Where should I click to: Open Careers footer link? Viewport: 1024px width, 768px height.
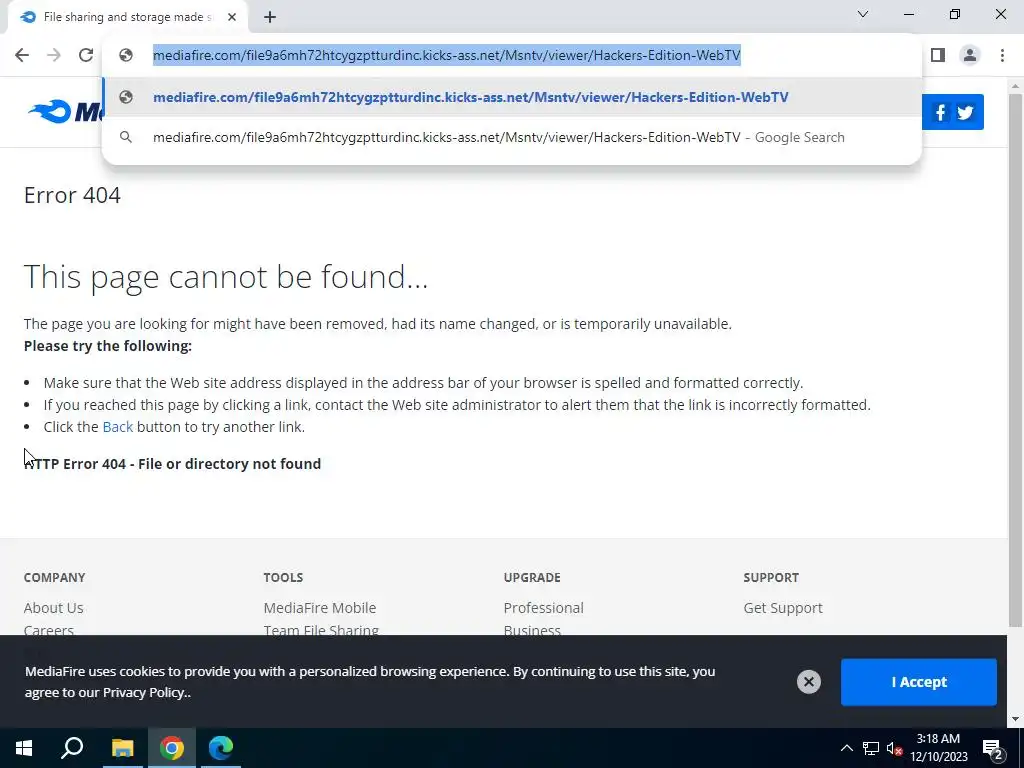(49, 630)
